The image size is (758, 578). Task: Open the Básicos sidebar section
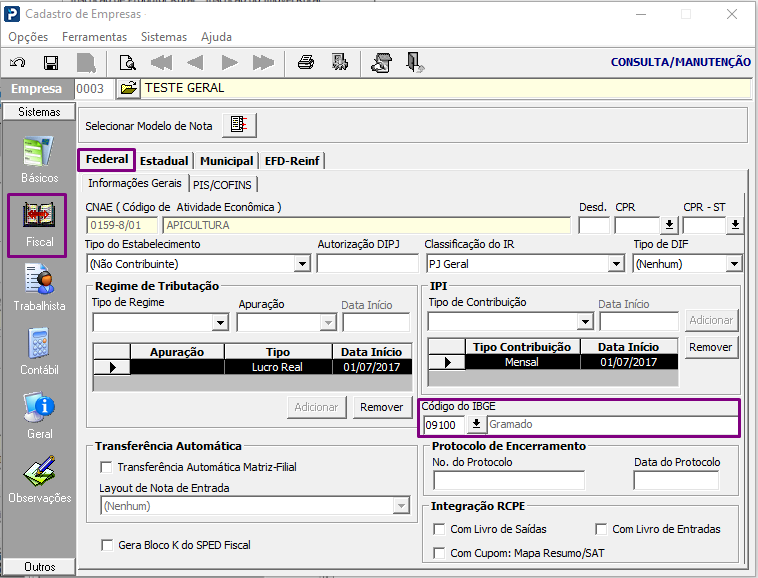(39, 160)
